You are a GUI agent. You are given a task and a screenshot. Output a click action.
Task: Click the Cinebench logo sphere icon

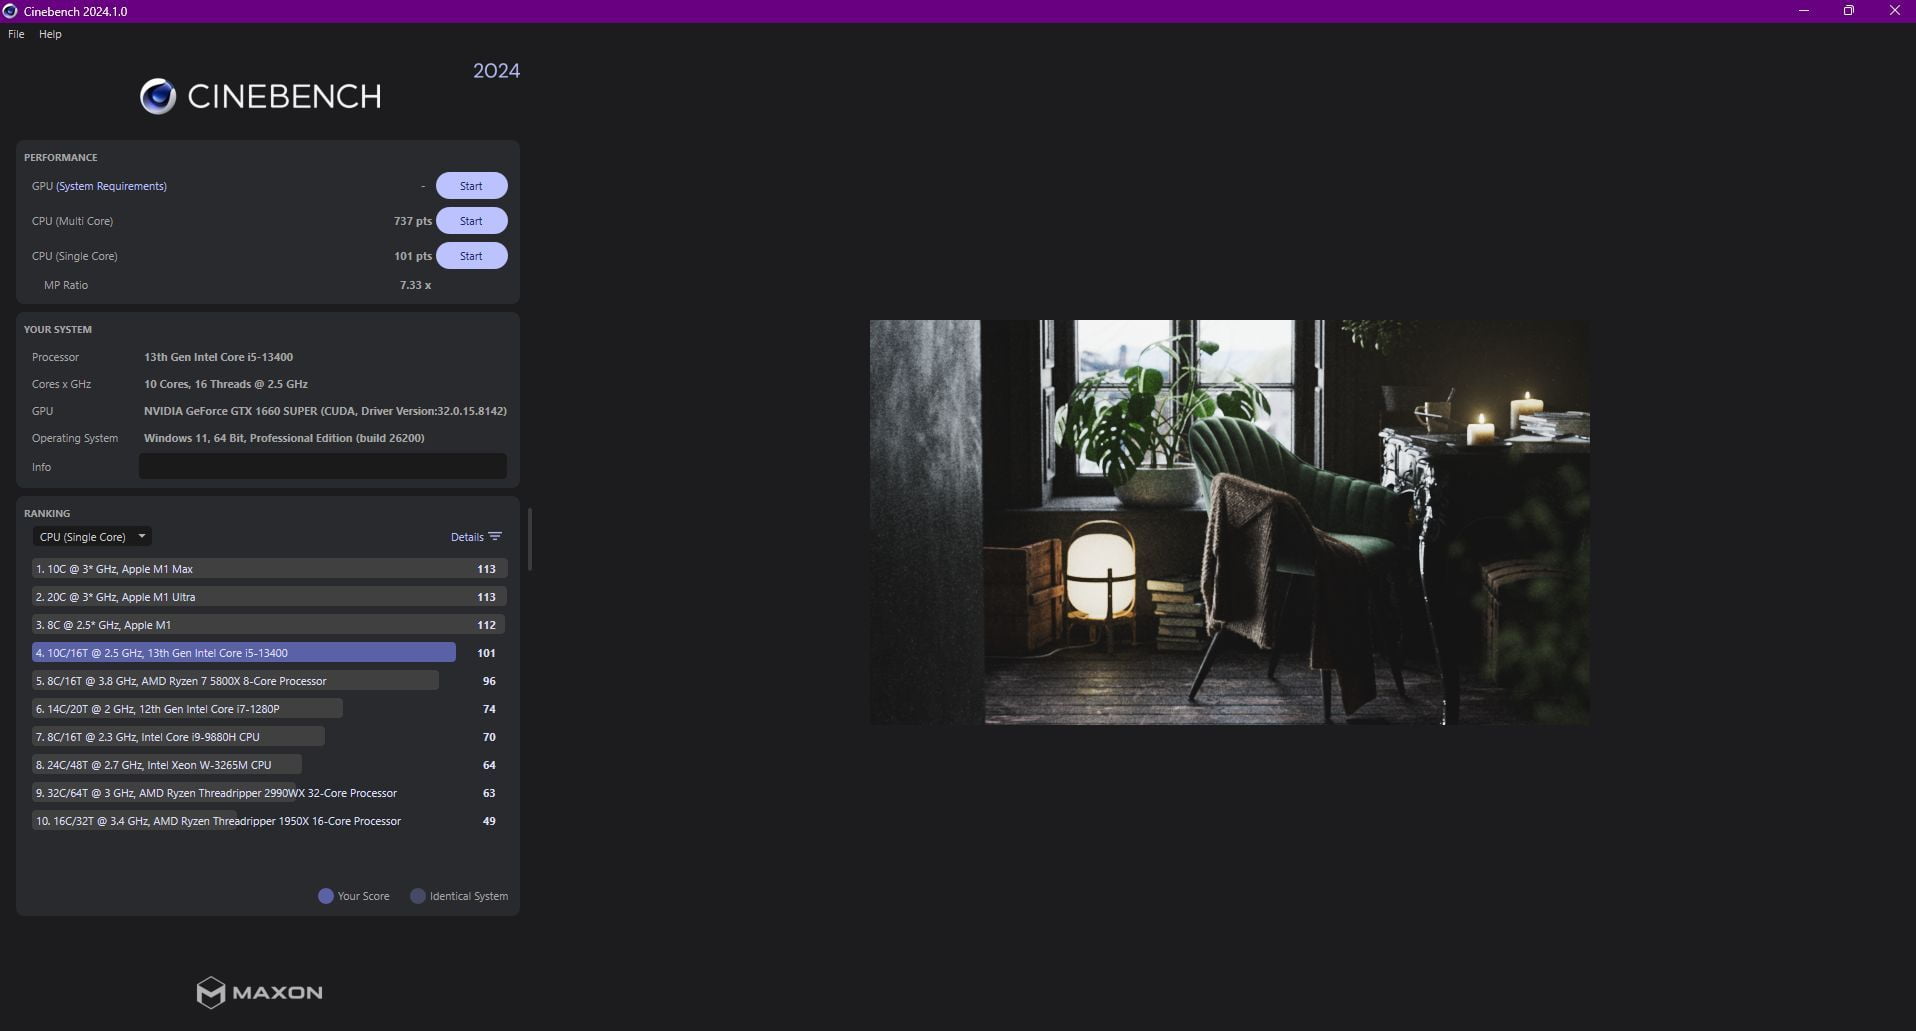pos(158,96)
